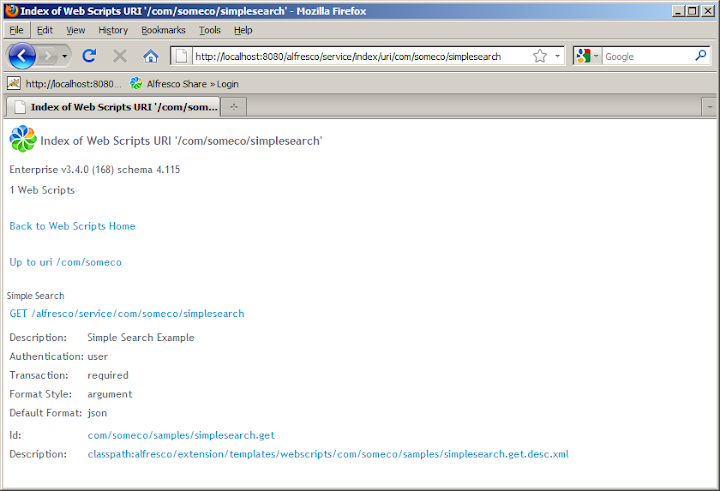The width and height of the screenshot is (720, 491).
Task: Click the Format Style value 'argument'
Action: [110, 395]
